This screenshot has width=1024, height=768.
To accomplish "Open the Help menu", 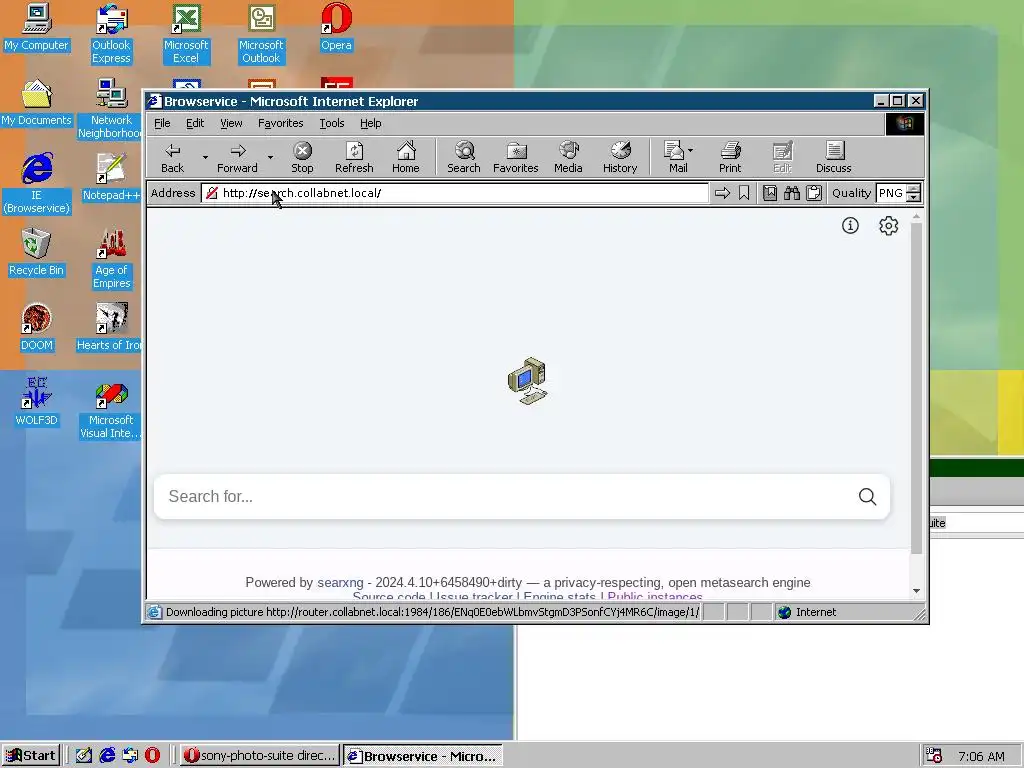I will click(x=370, y=123).
